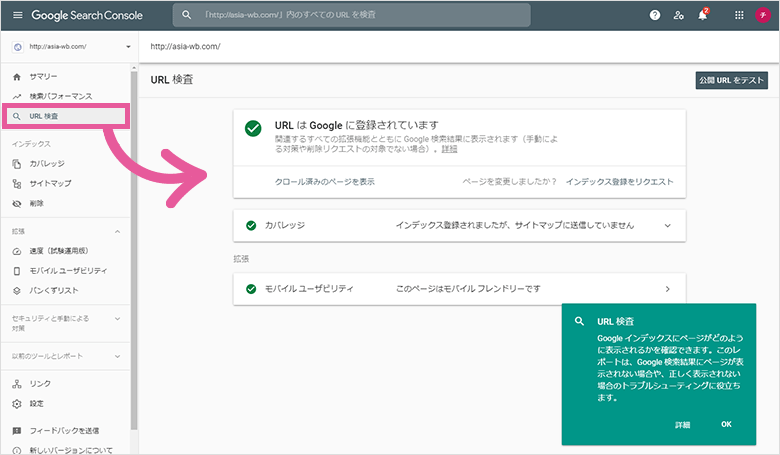
Task: Open the help question mark icon
Action: point(655,15)
